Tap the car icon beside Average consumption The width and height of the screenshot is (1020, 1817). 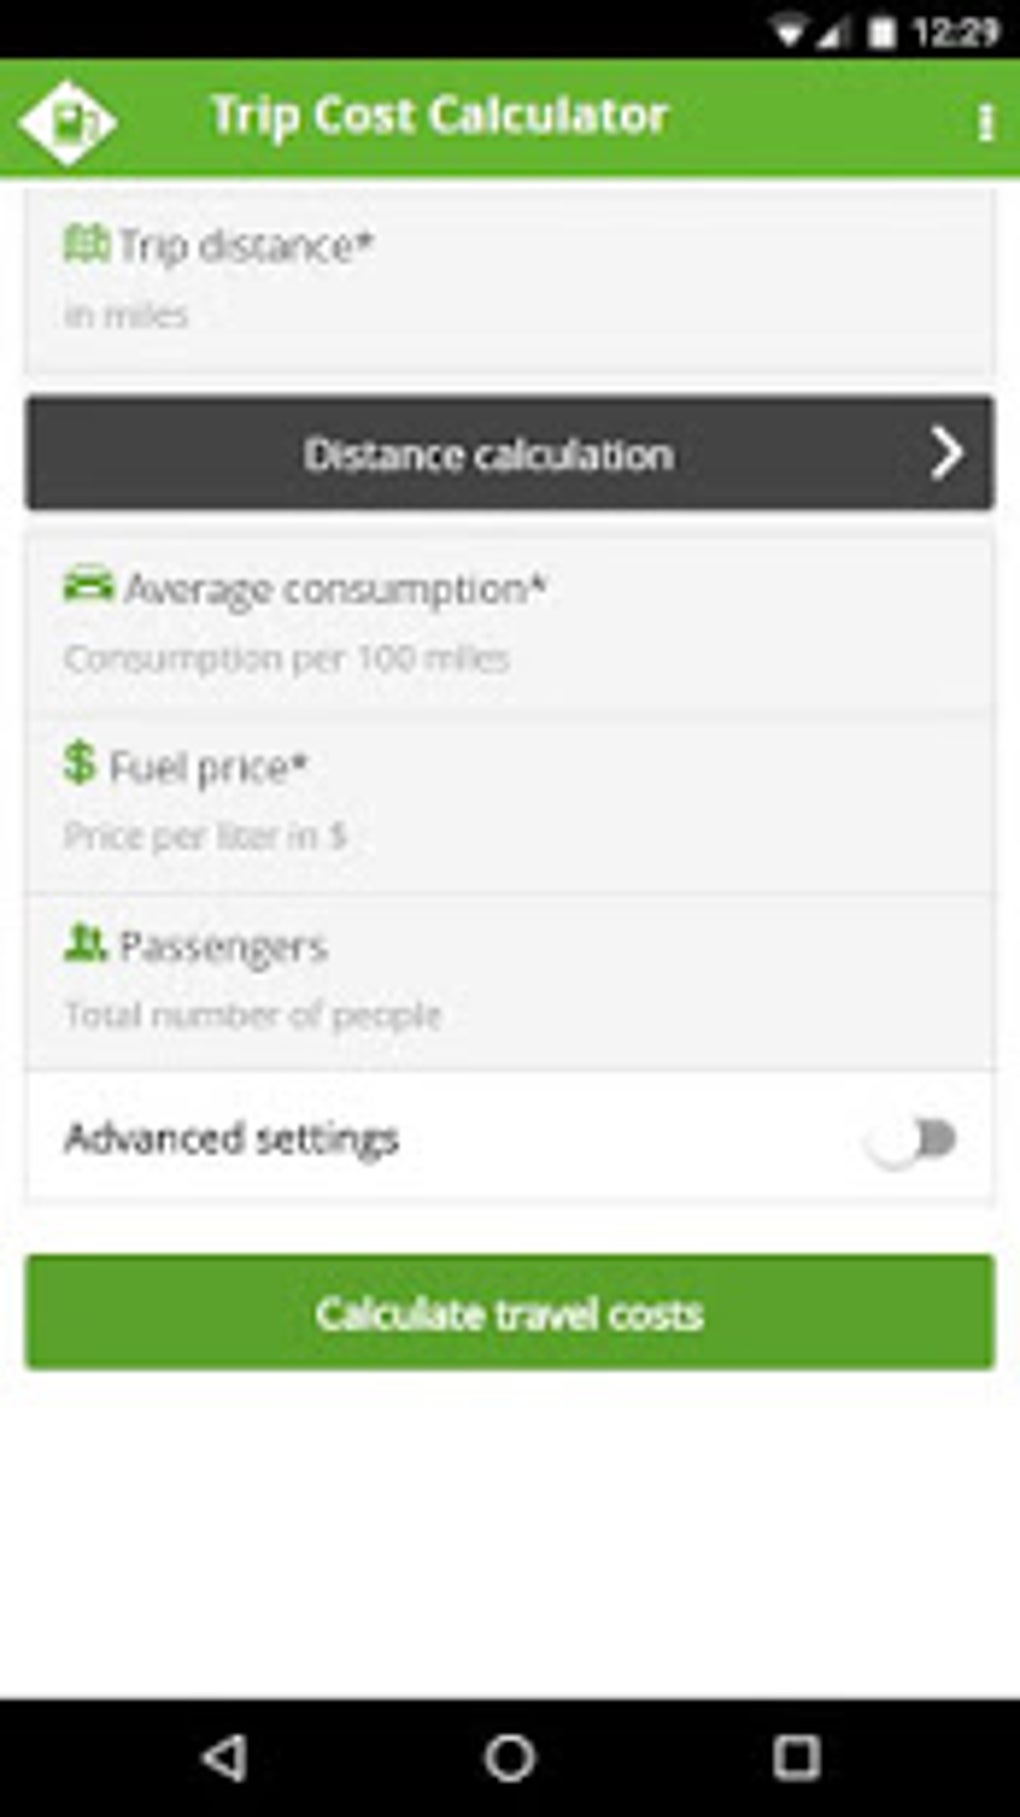(88, 585)
